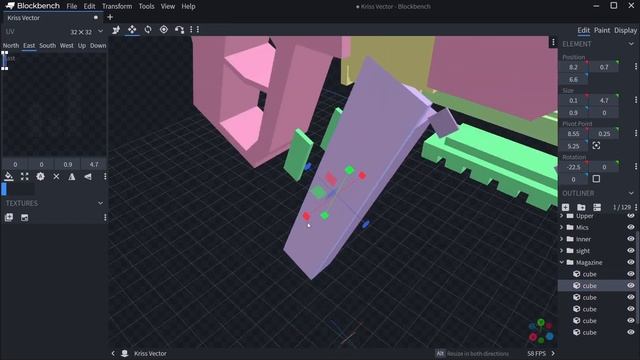Viewport: 640px width, 360px height.
Task: Click the Rotation X field -22.5
Action: [x=573, y=167]
